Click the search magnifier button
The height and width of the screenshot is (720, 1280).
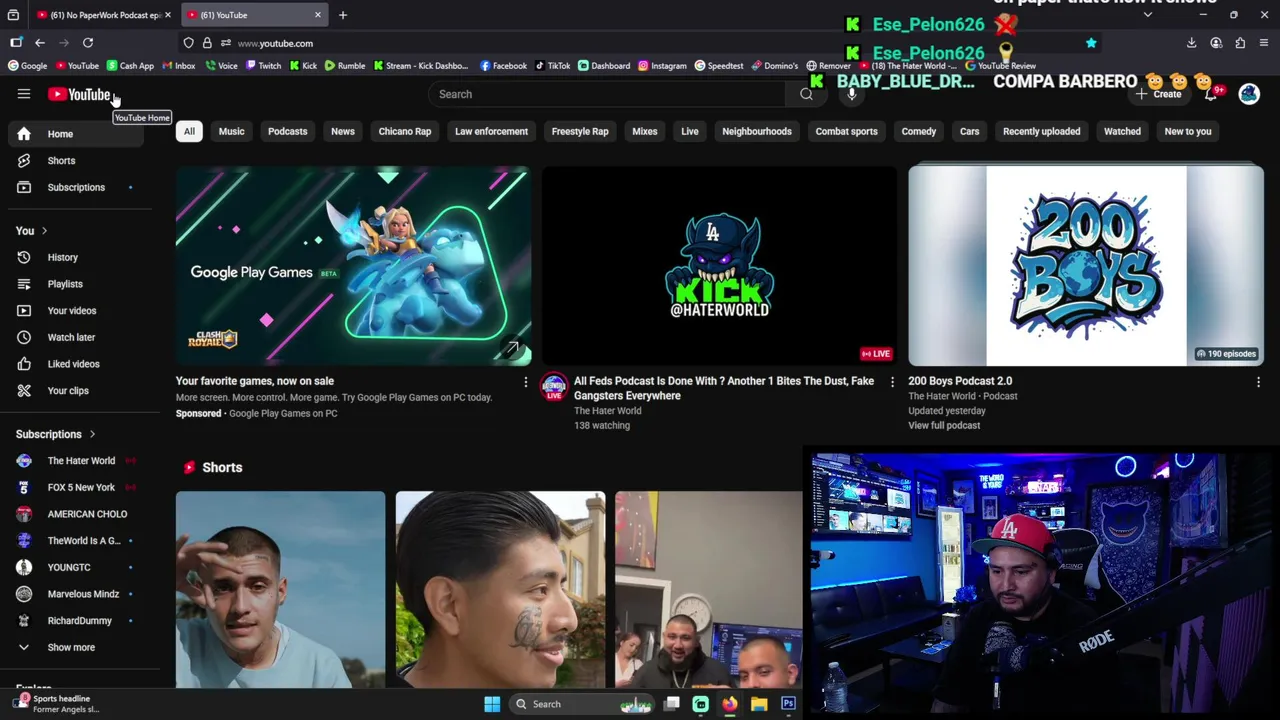[806, 94]
